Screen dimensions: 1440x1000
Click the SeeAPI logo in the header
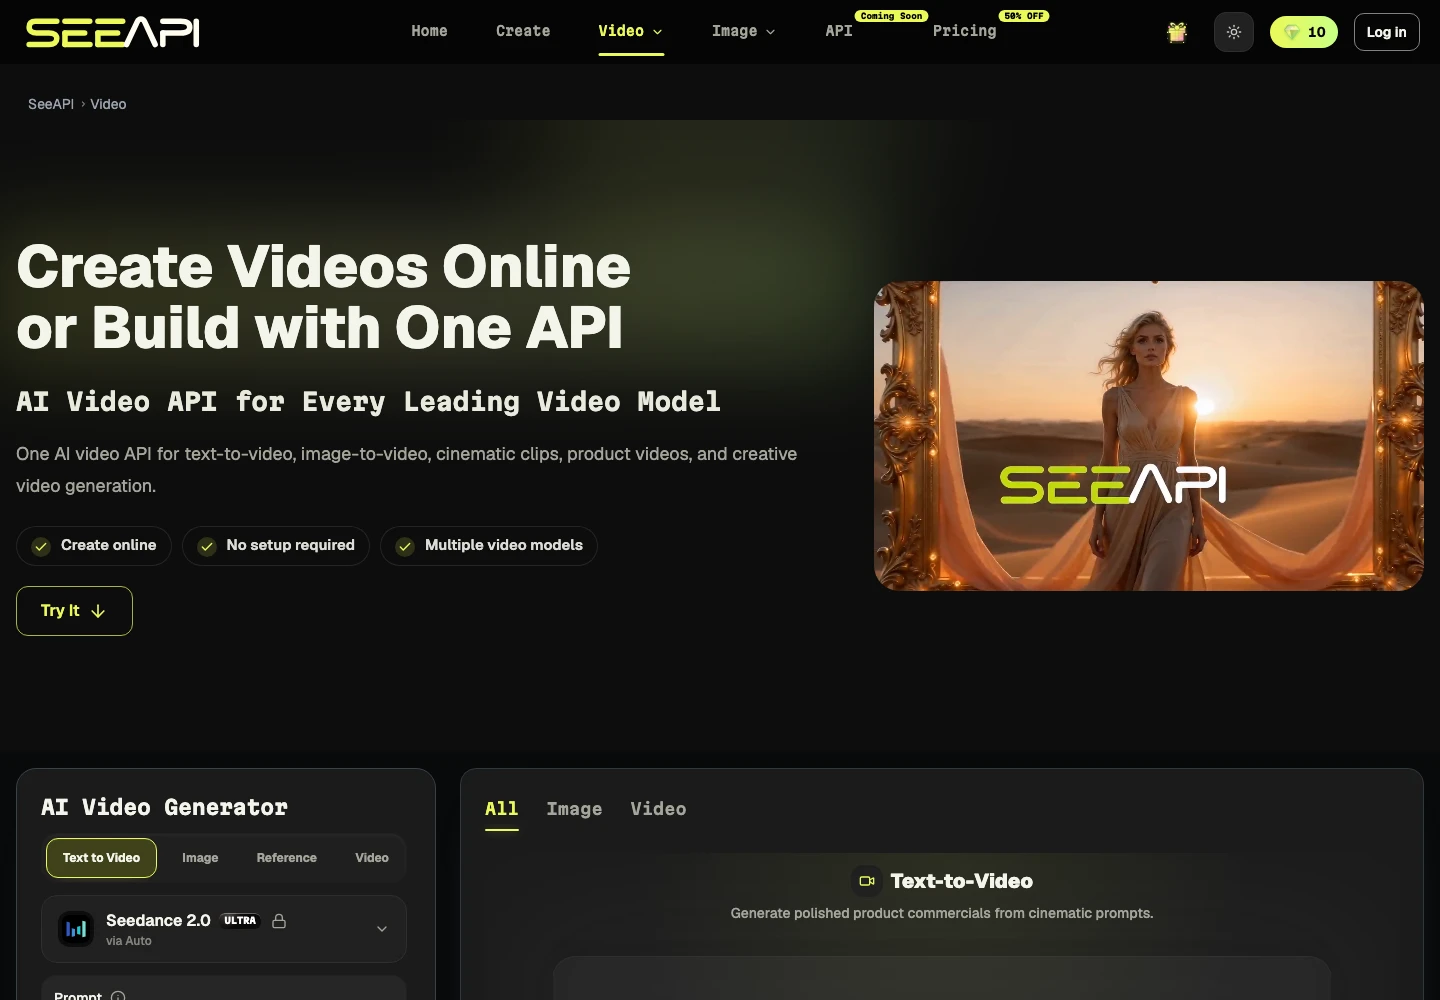(x=112, y=32)
